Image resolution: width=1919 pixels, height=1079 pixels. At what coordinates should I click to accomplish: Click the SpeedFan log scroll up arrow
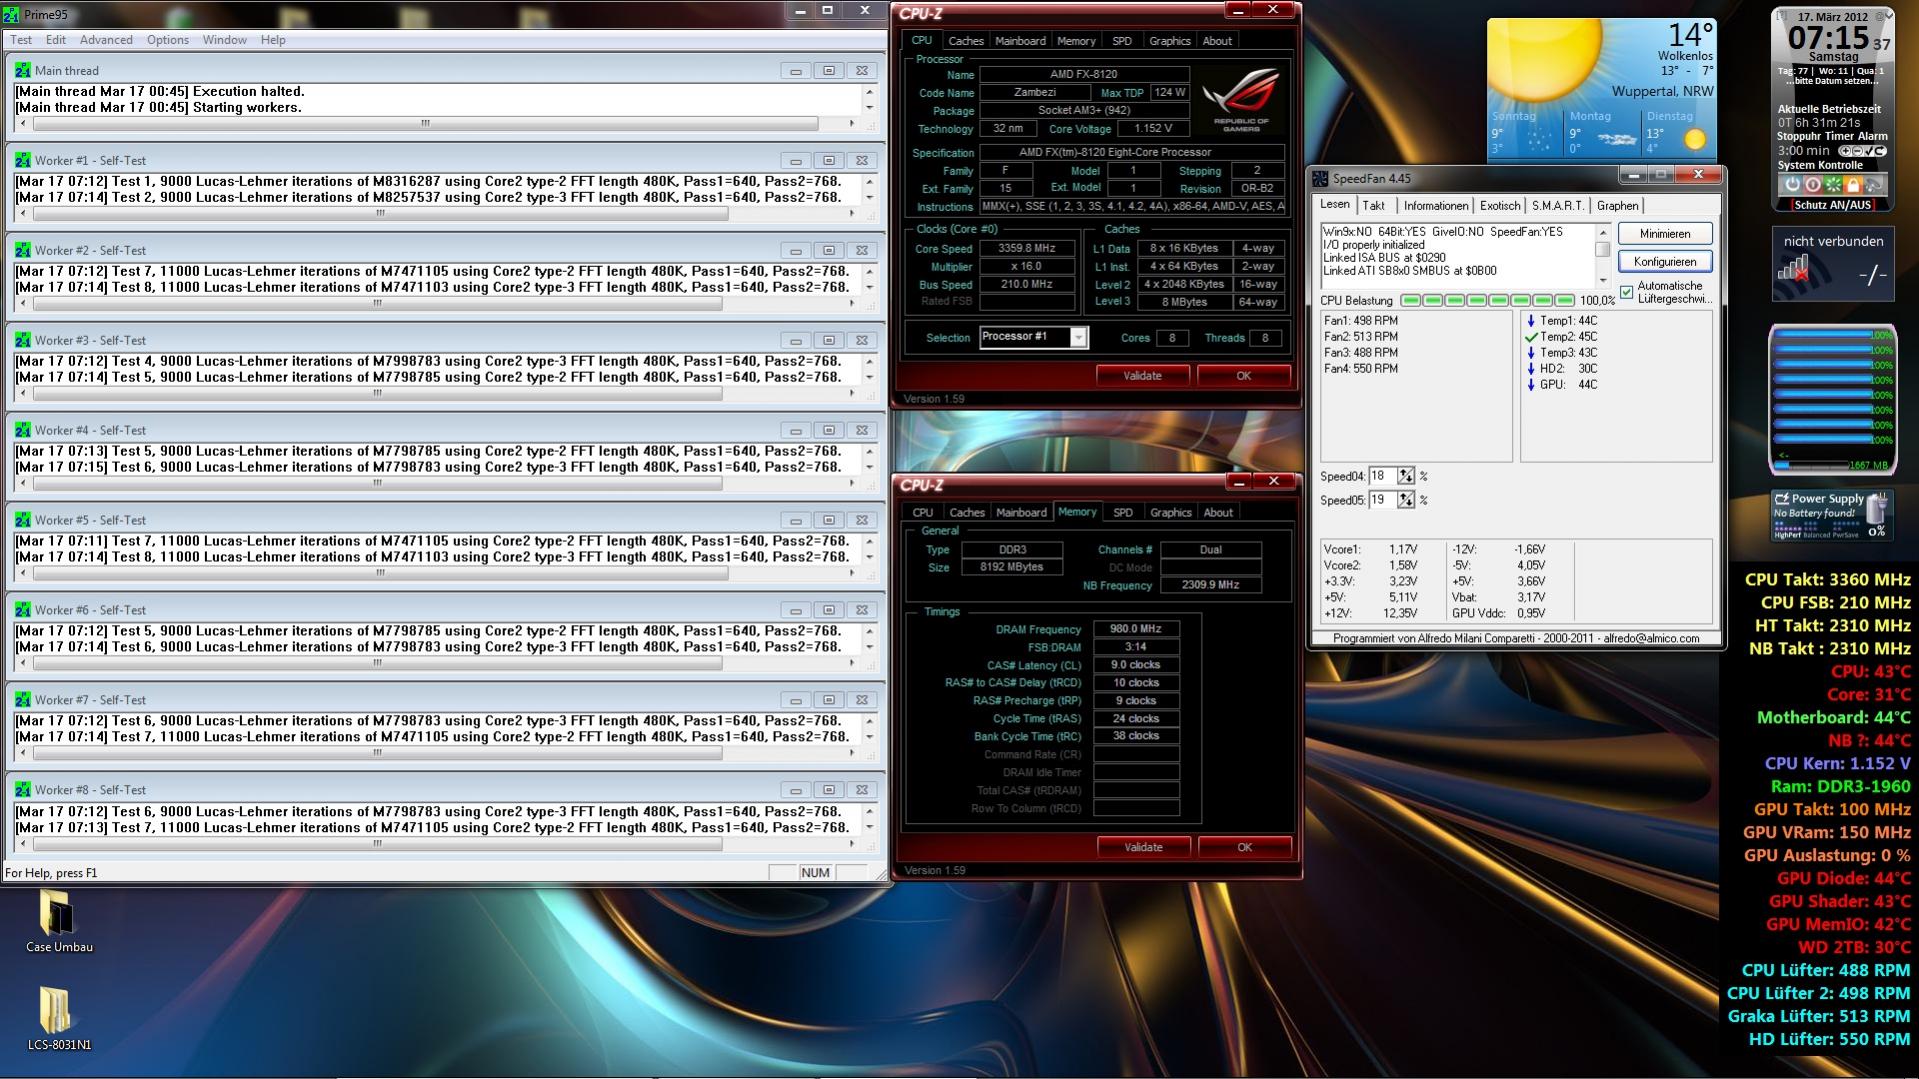point(1602,232)
